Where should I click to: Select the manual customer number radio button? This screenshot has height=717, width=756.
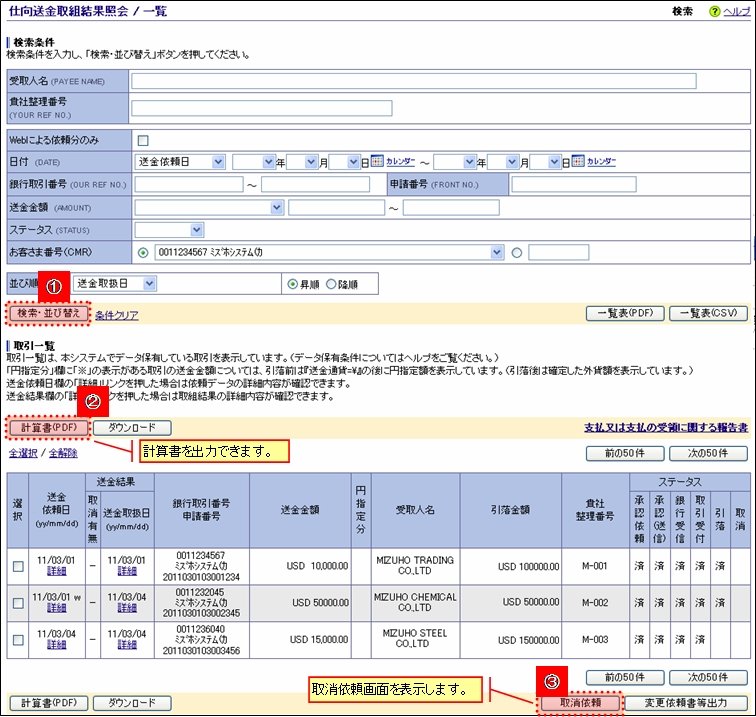coord(516,253)
